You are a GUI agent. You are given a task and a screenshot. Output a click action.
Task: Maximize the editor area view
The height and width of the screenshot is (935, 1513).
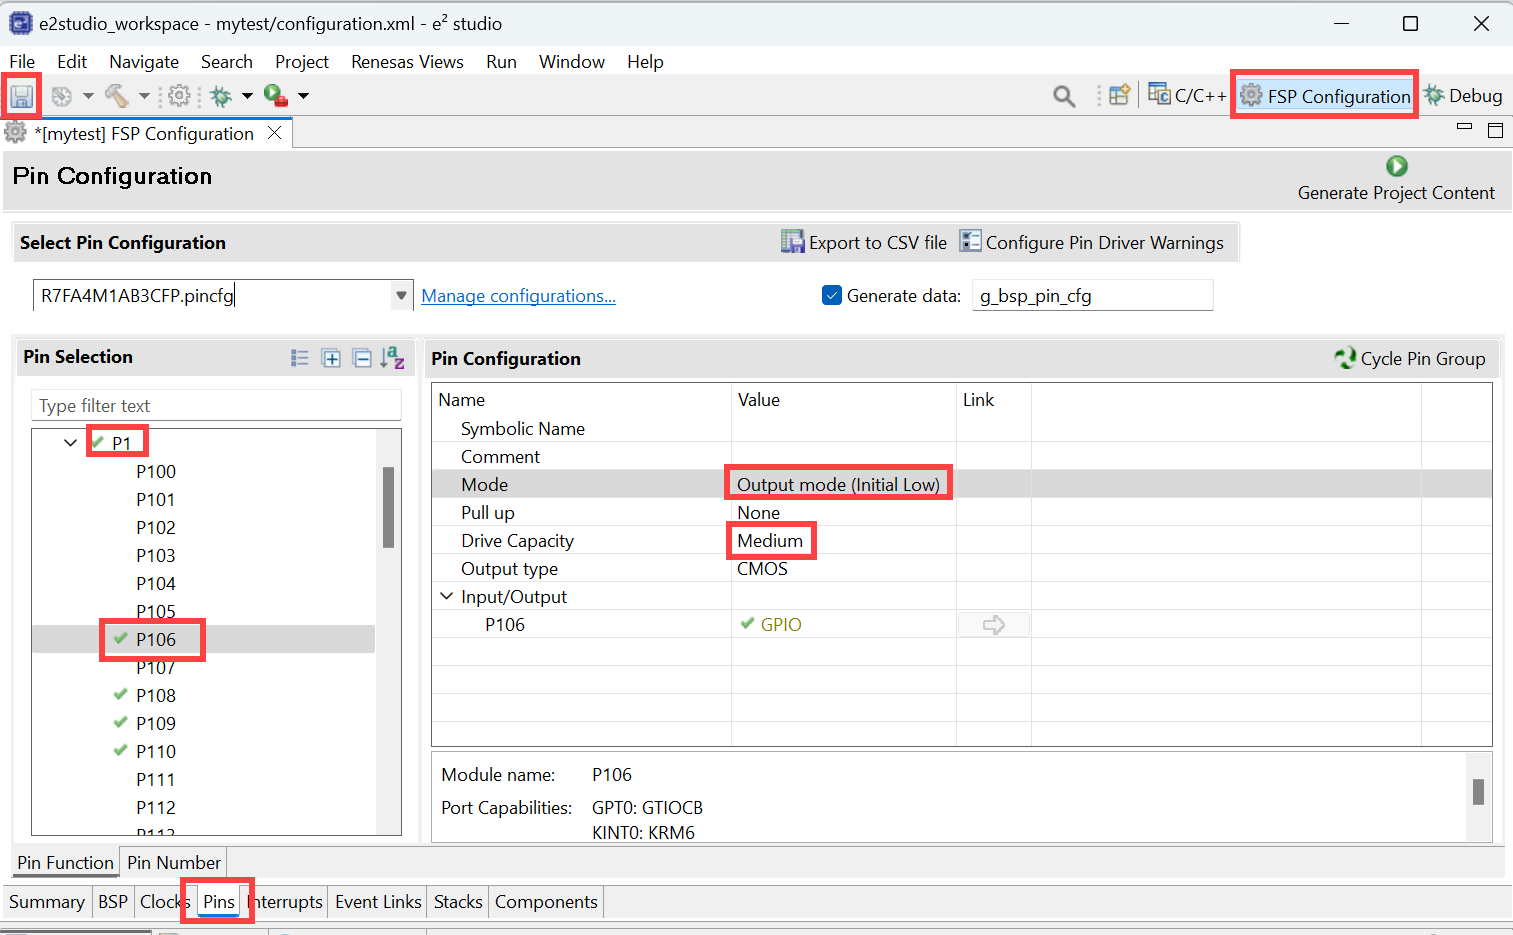click(x=1496, y=130)
